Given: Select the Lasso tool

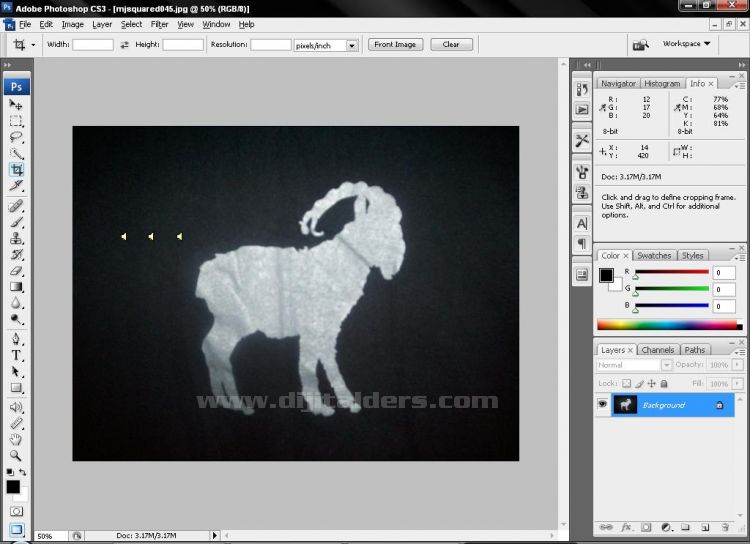Looking at the screenshot, I should (x=16, y=137).
